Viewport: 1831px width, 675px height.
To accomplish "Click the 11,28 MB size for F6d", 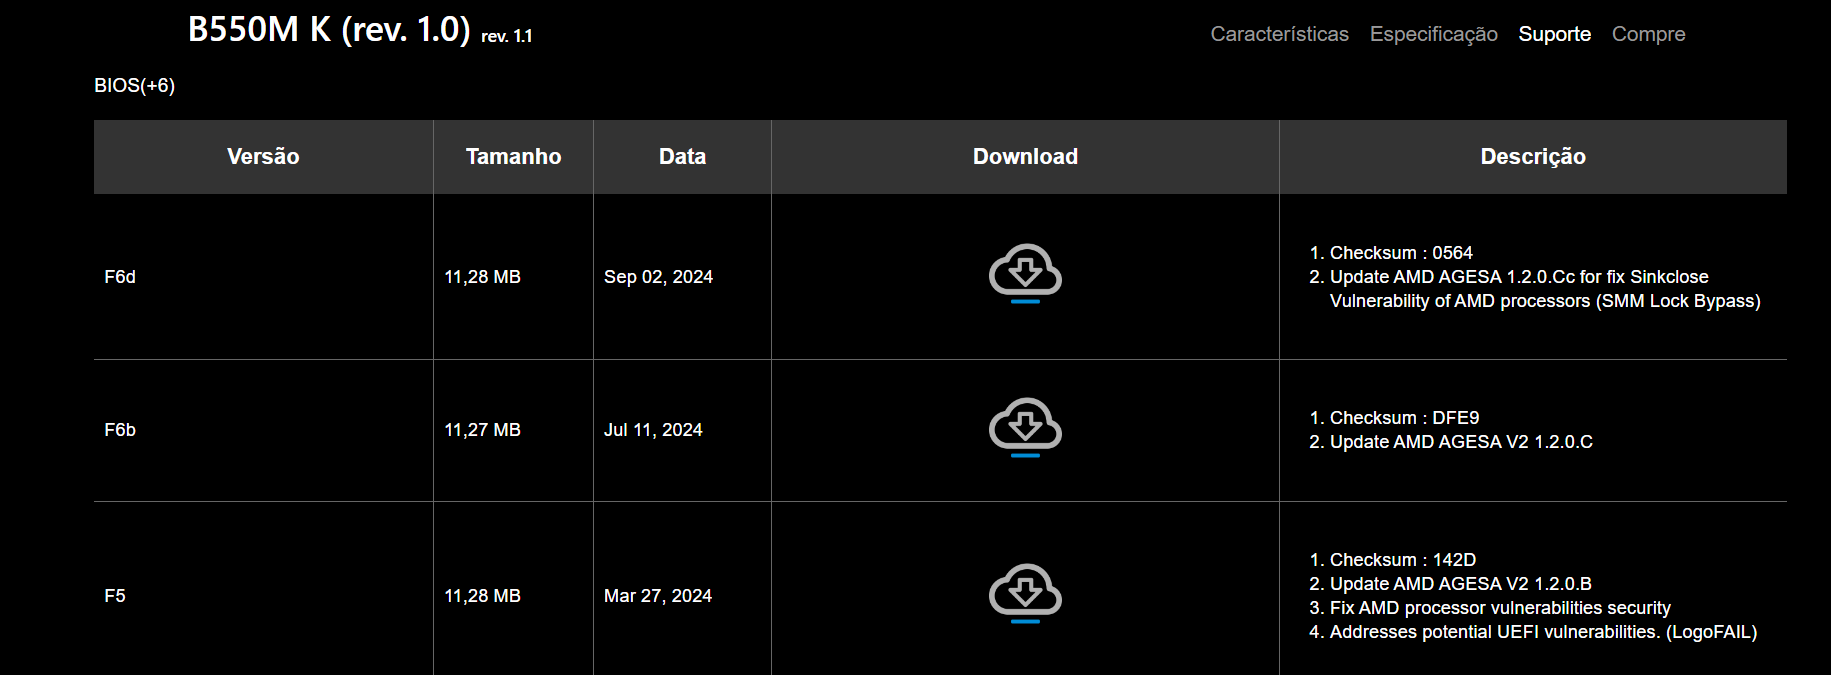I will click(x=482, y=277).
